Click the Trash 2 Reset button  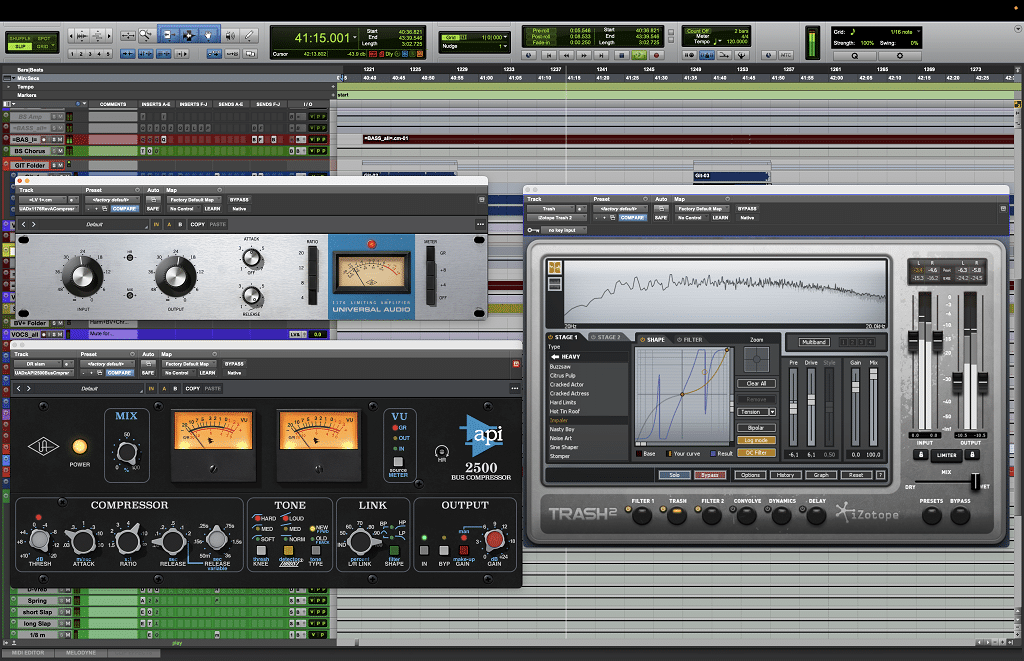click(856, 475)
